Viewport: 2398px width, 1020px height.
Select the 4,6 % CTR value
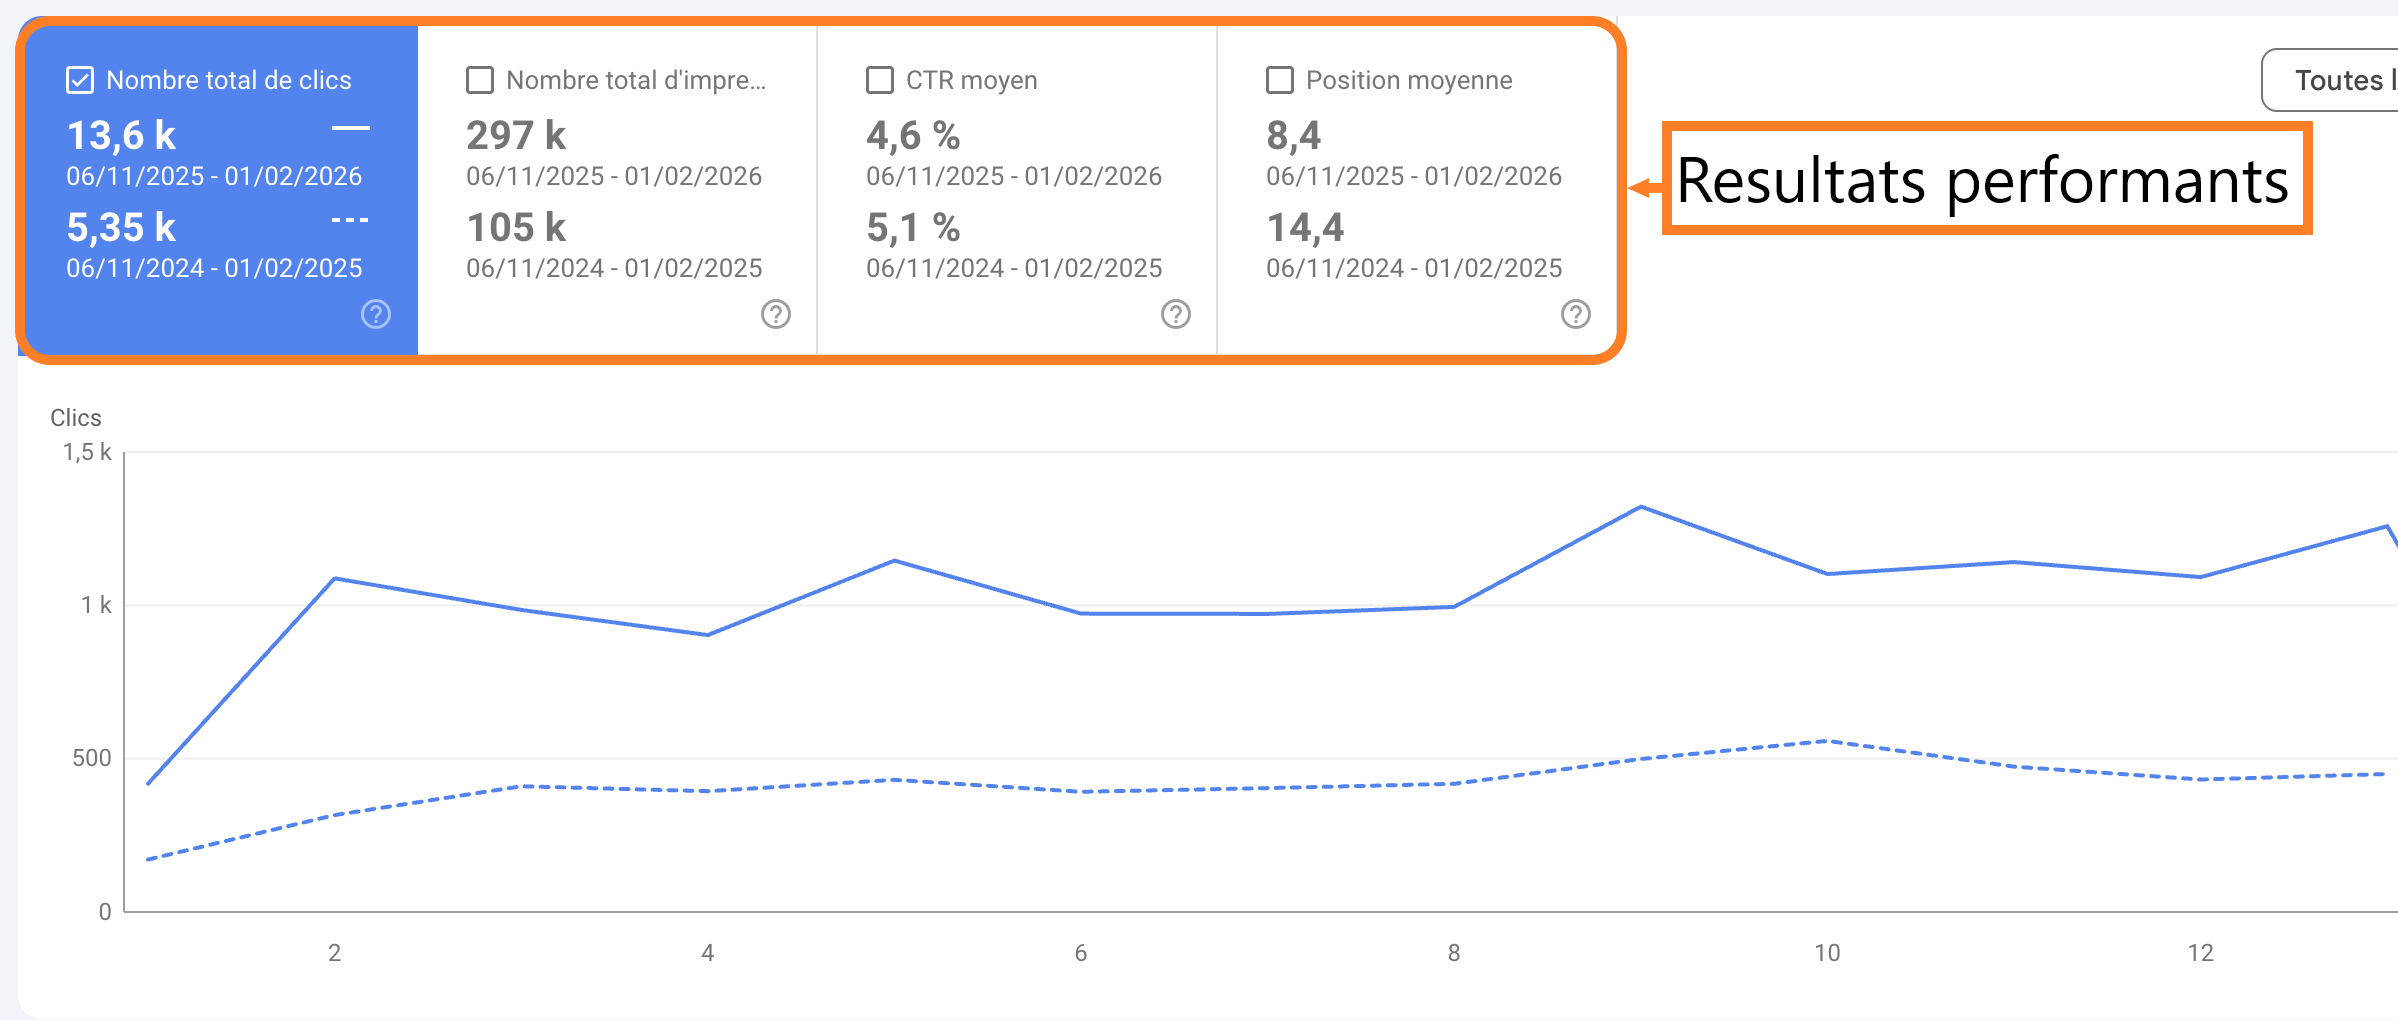point(913,135)
